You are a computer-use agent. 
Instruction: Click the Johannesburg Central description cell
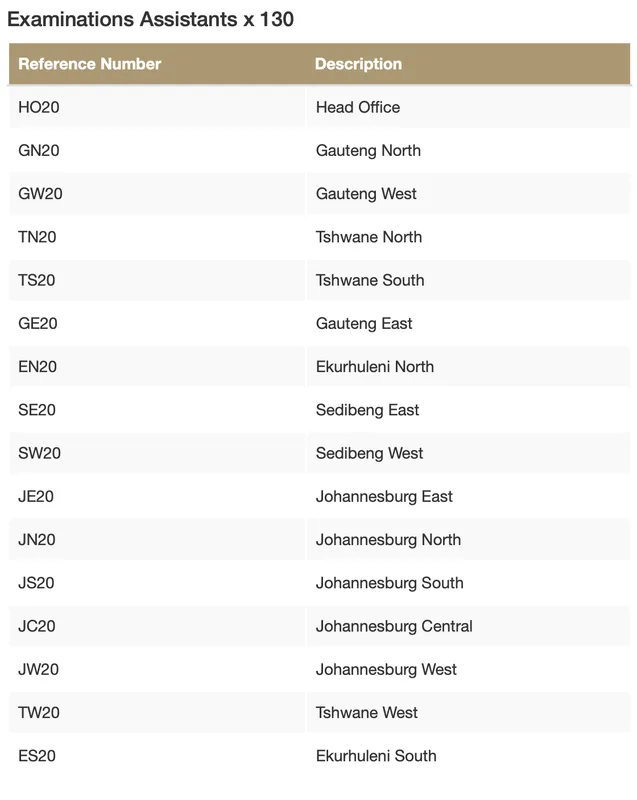394,626
